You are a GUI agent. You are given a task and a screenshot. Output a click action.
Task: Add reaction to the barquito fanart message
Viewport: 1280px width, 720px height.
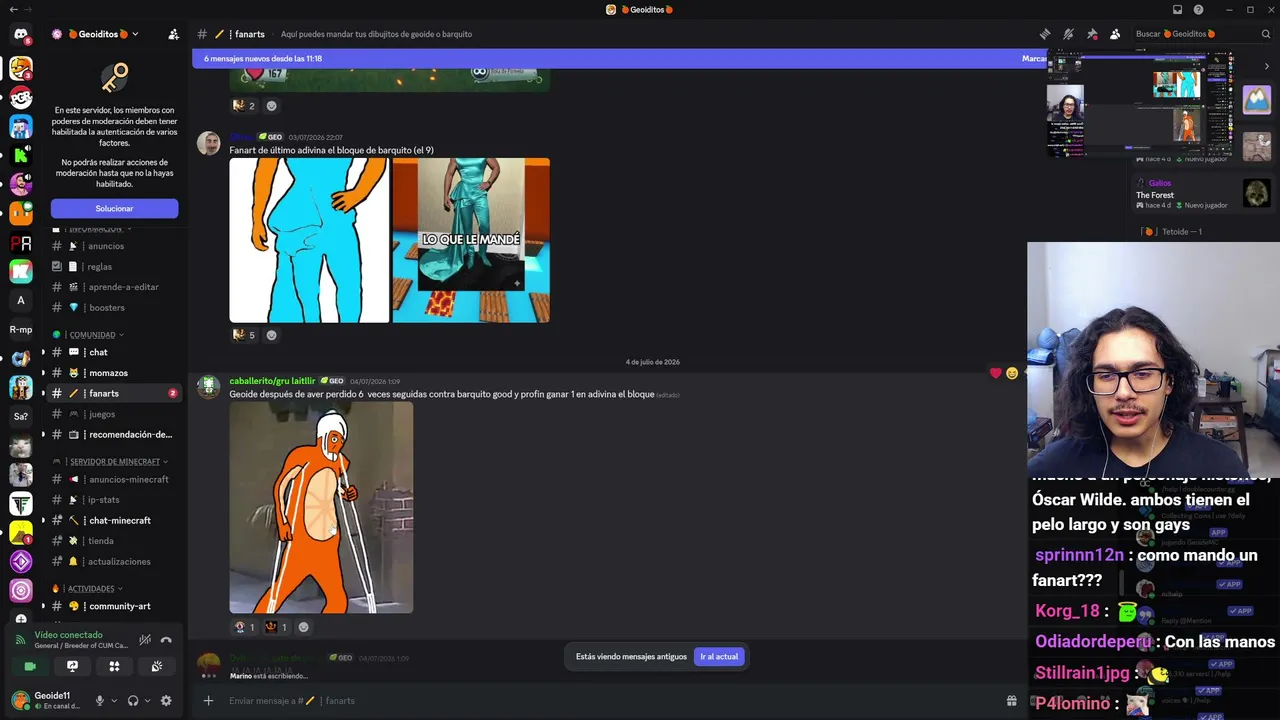pyautogui.click(x=271, y=335)
